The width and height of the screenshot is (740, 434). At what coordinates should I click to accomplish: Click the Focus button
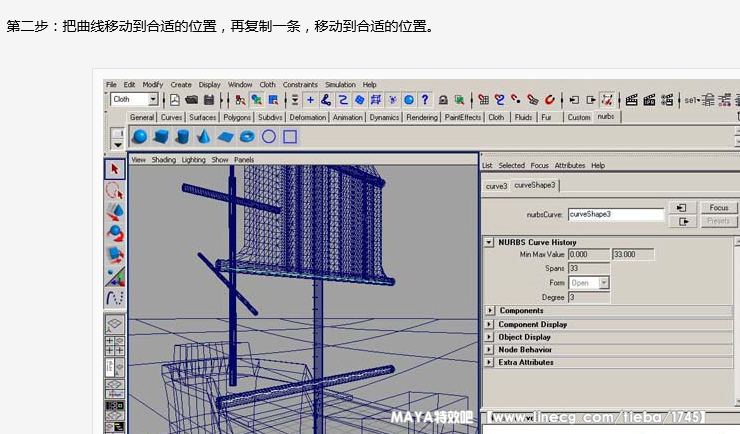718,208
